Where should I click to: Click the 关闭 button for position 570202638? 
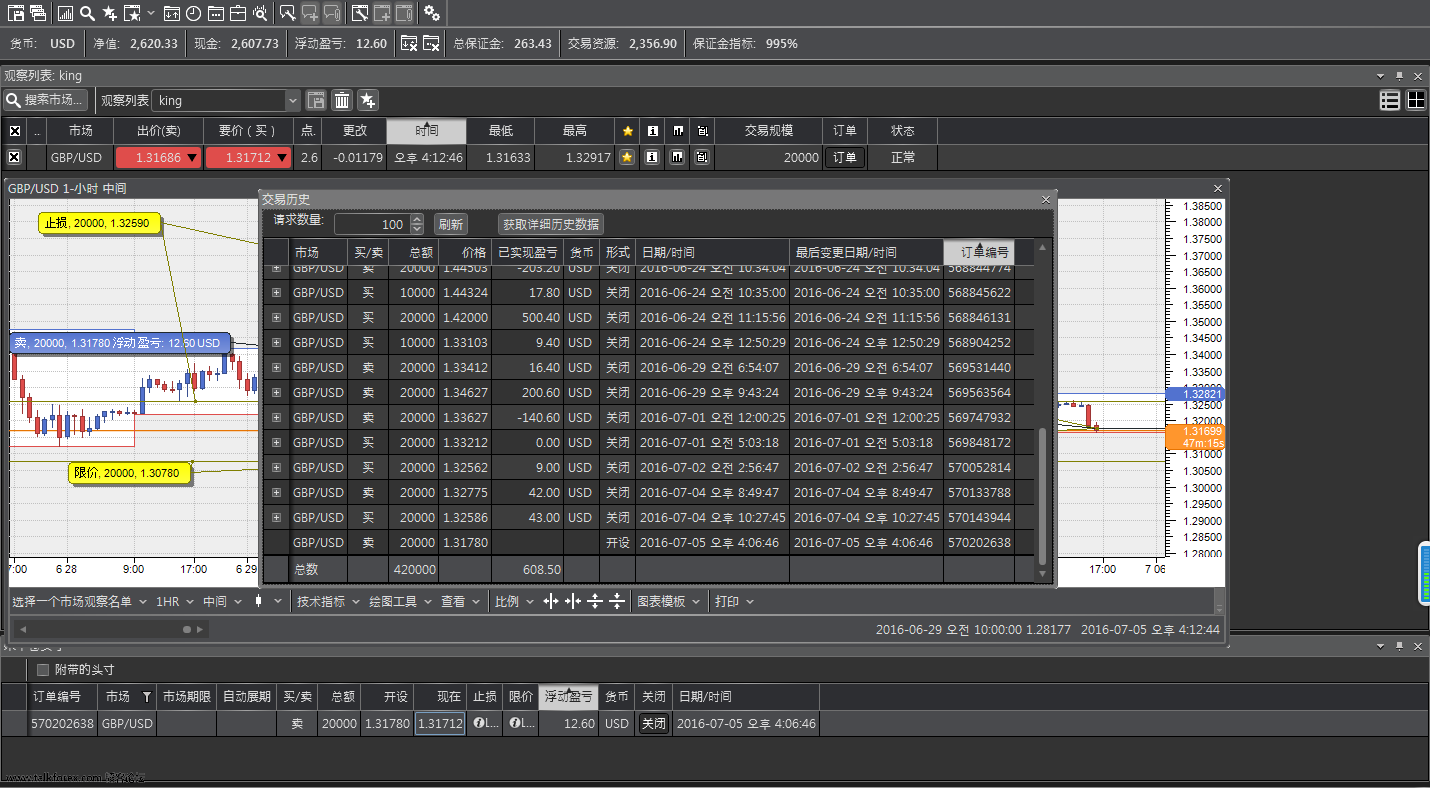coord(653,723)
